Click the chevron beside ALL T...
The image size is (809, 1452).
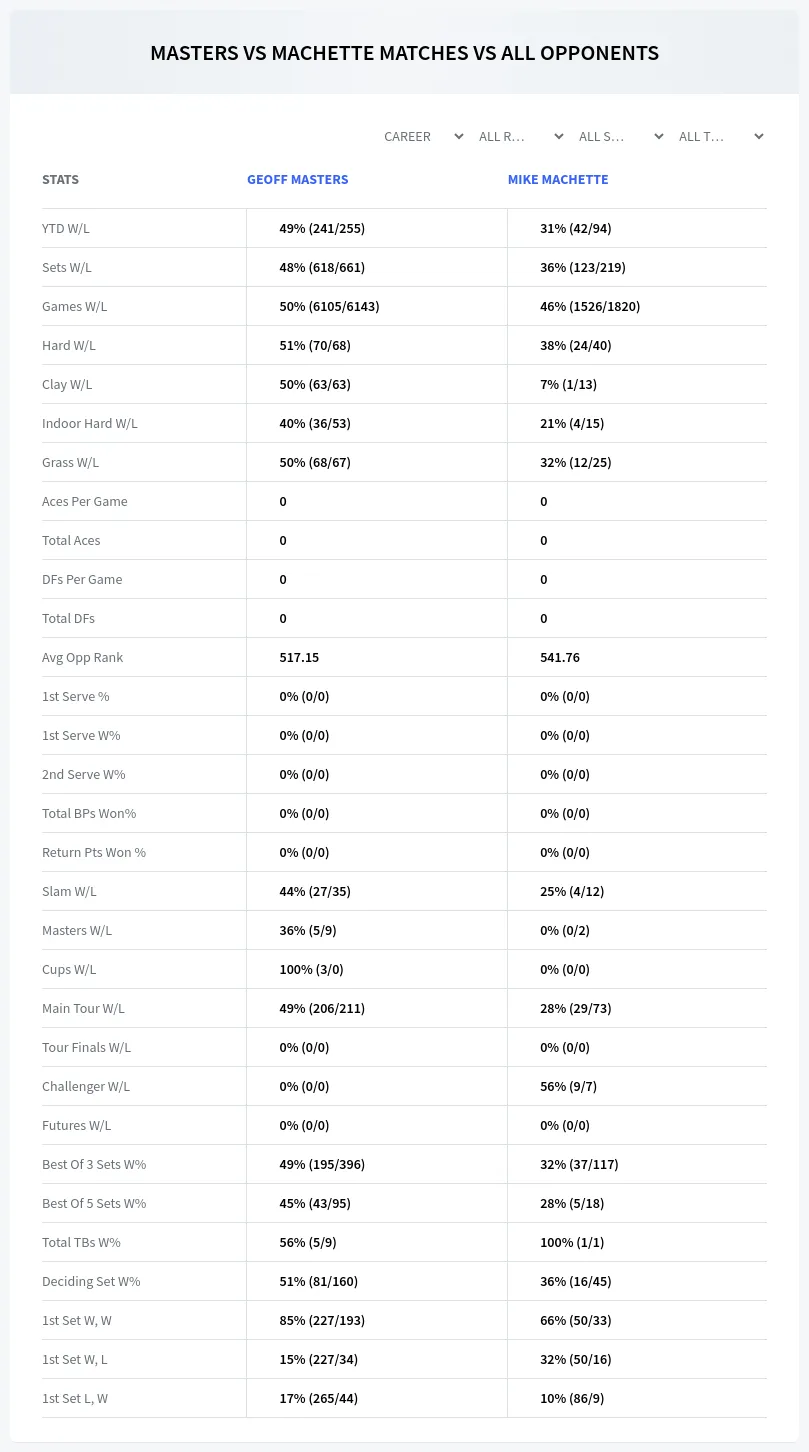(x=759, y=136)
